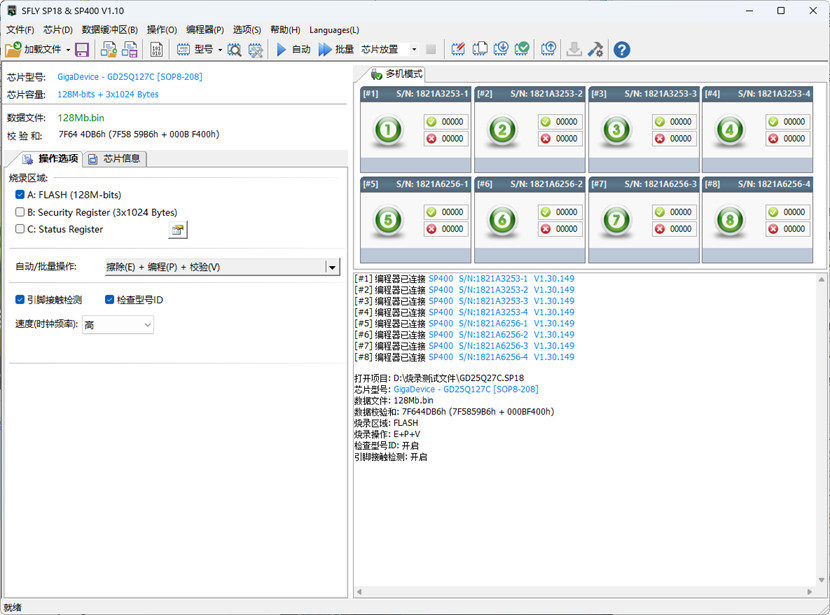The image size is (830, 615).
Task: Open the 编程器(P) menu
Action: pyautogui.click(x=205, y=30)
